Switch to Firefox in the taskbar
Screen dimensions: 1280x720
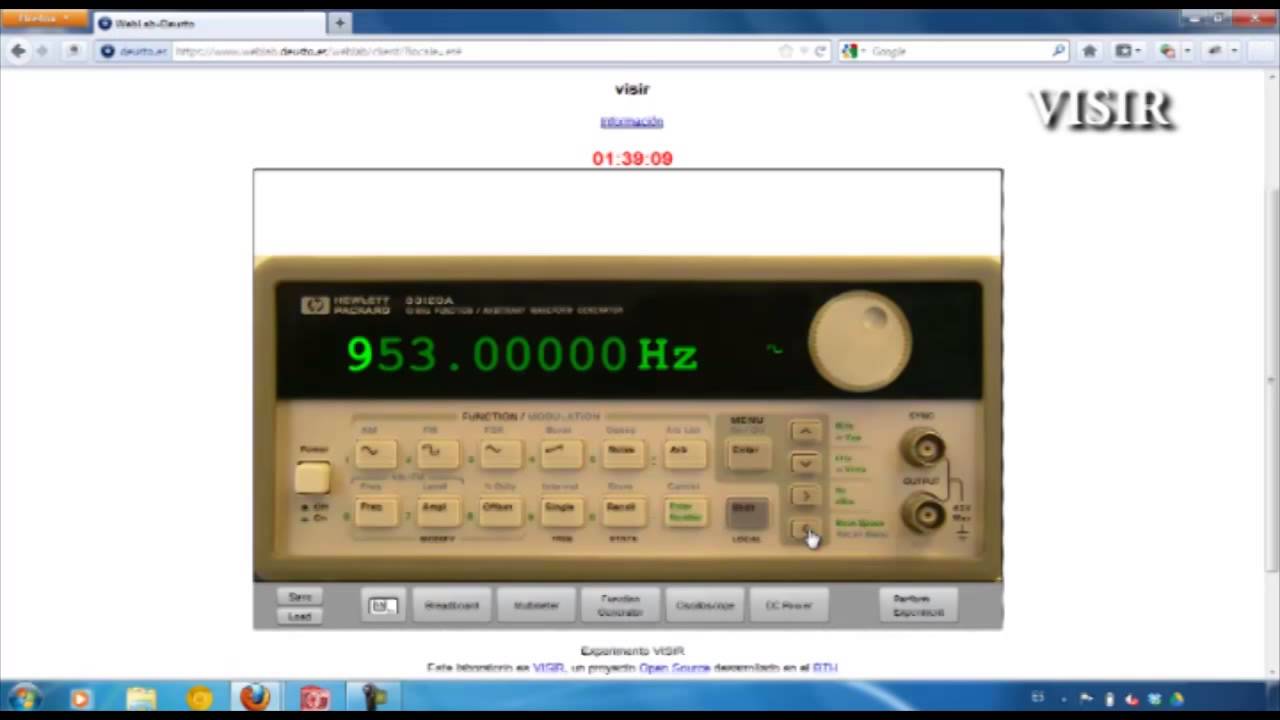tap(255, 698)
